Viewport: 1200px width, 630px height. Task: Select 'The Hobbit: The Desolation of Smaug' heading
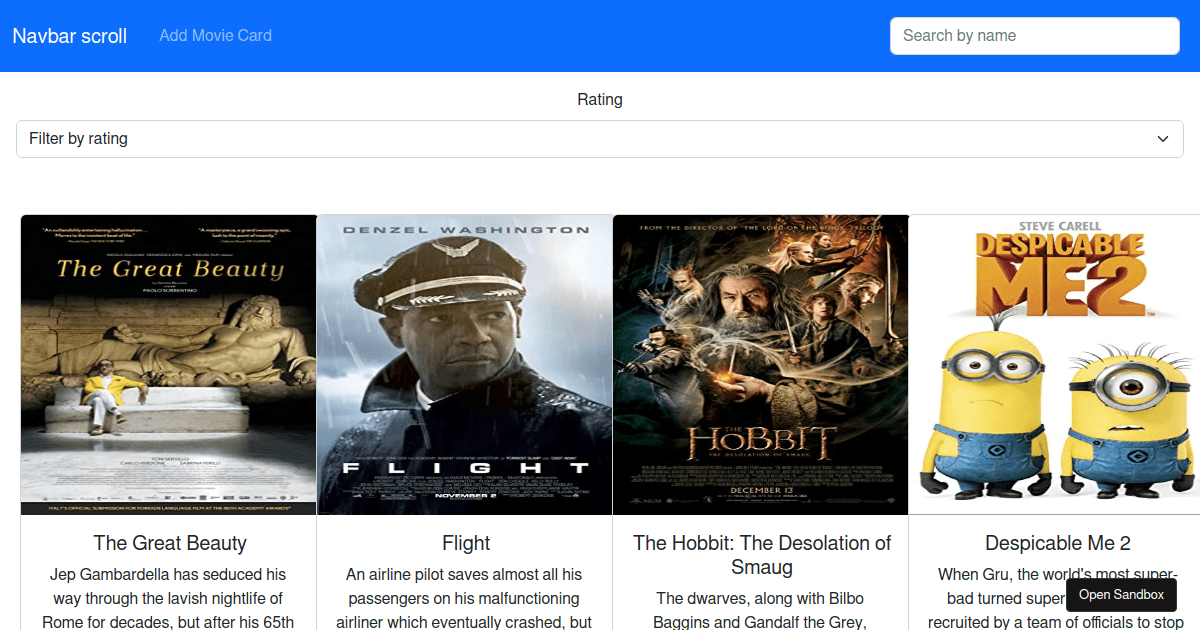tap(761, 555)
